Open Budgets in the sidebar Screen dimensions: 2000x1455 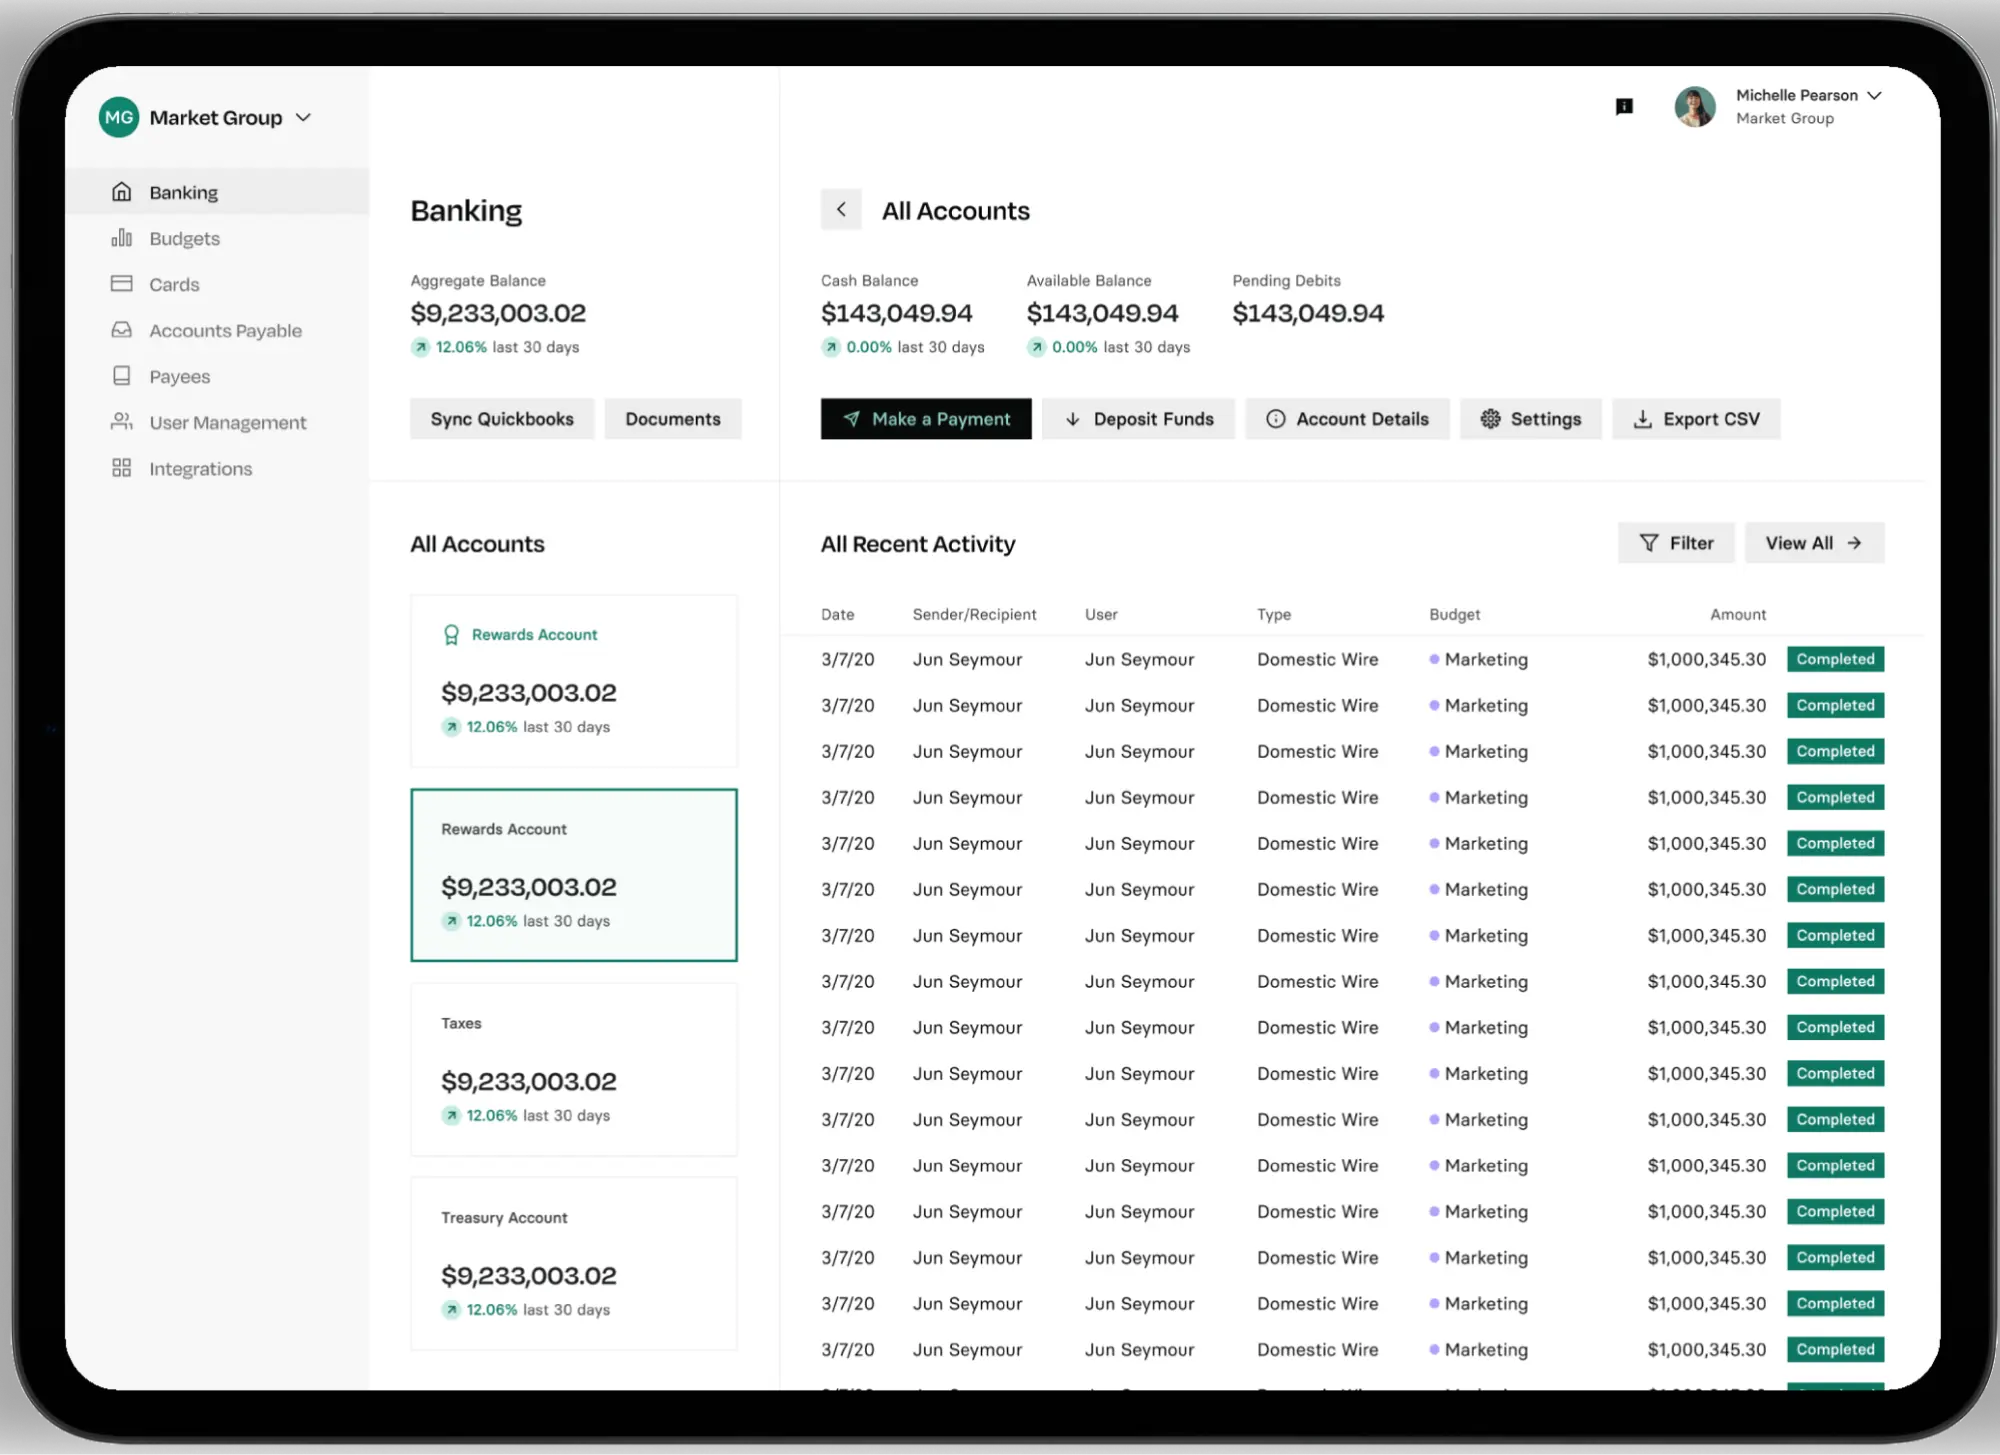pos(184,238)
